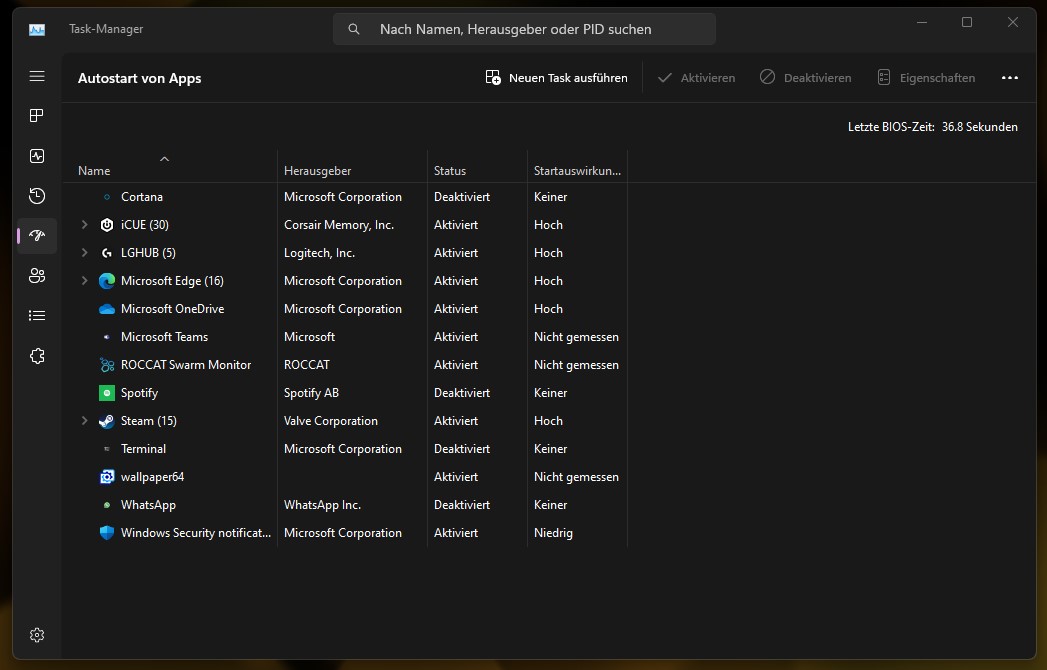The image size is (1047, 670).
Task: Open the App history page icon
Action: [x=37, y=196]
